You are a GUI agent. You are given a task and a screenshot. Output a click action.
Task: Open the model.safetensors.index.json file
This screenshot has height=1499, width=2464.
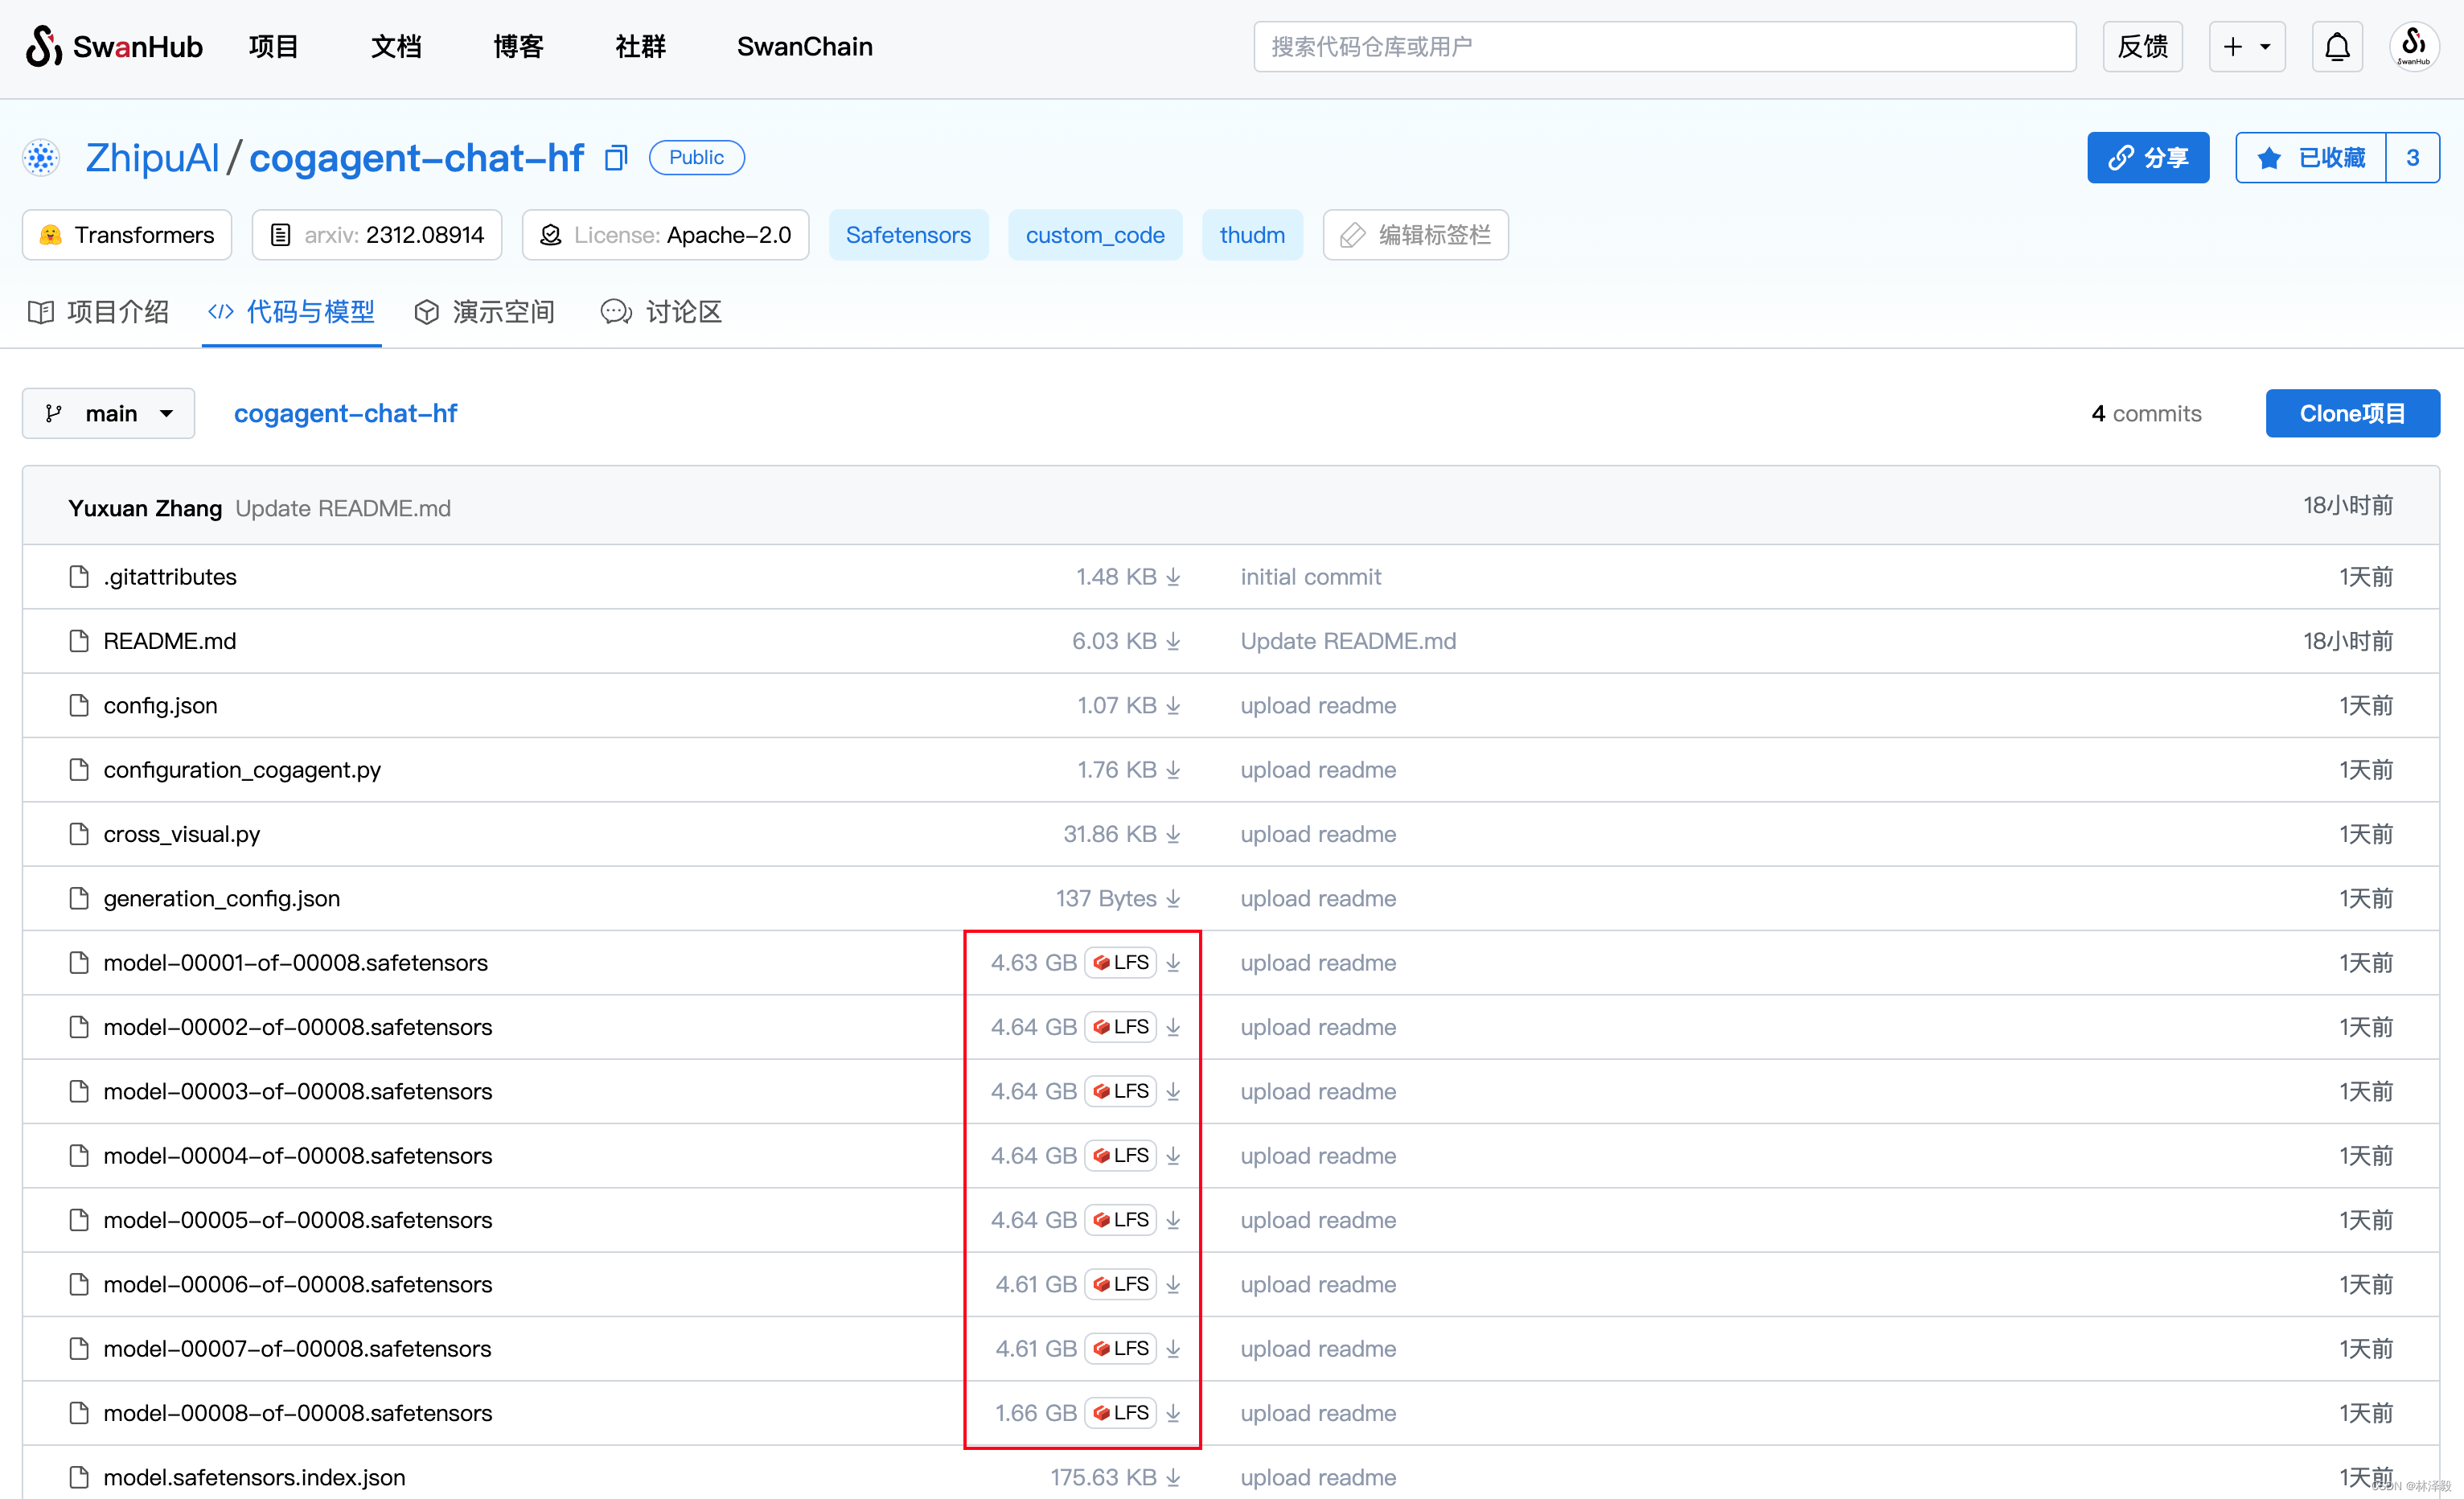(x=254, y=1477)
